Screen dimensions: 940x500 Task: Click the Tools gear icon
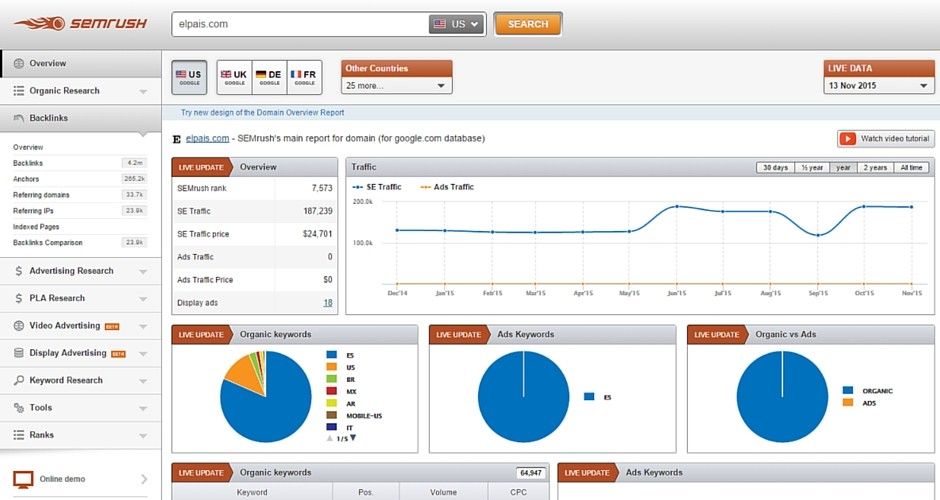[19, 408]
